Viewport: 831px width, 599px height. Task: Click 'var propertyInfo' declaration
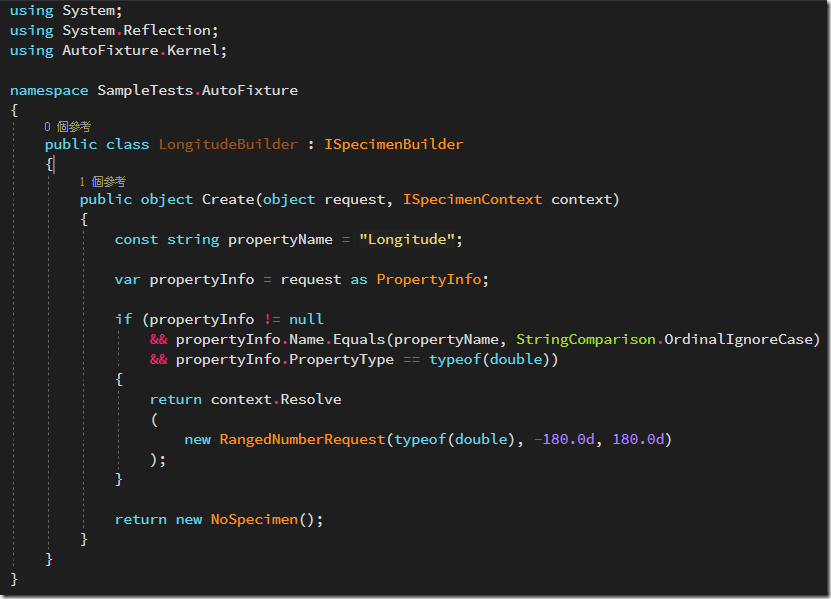(184, 279)
